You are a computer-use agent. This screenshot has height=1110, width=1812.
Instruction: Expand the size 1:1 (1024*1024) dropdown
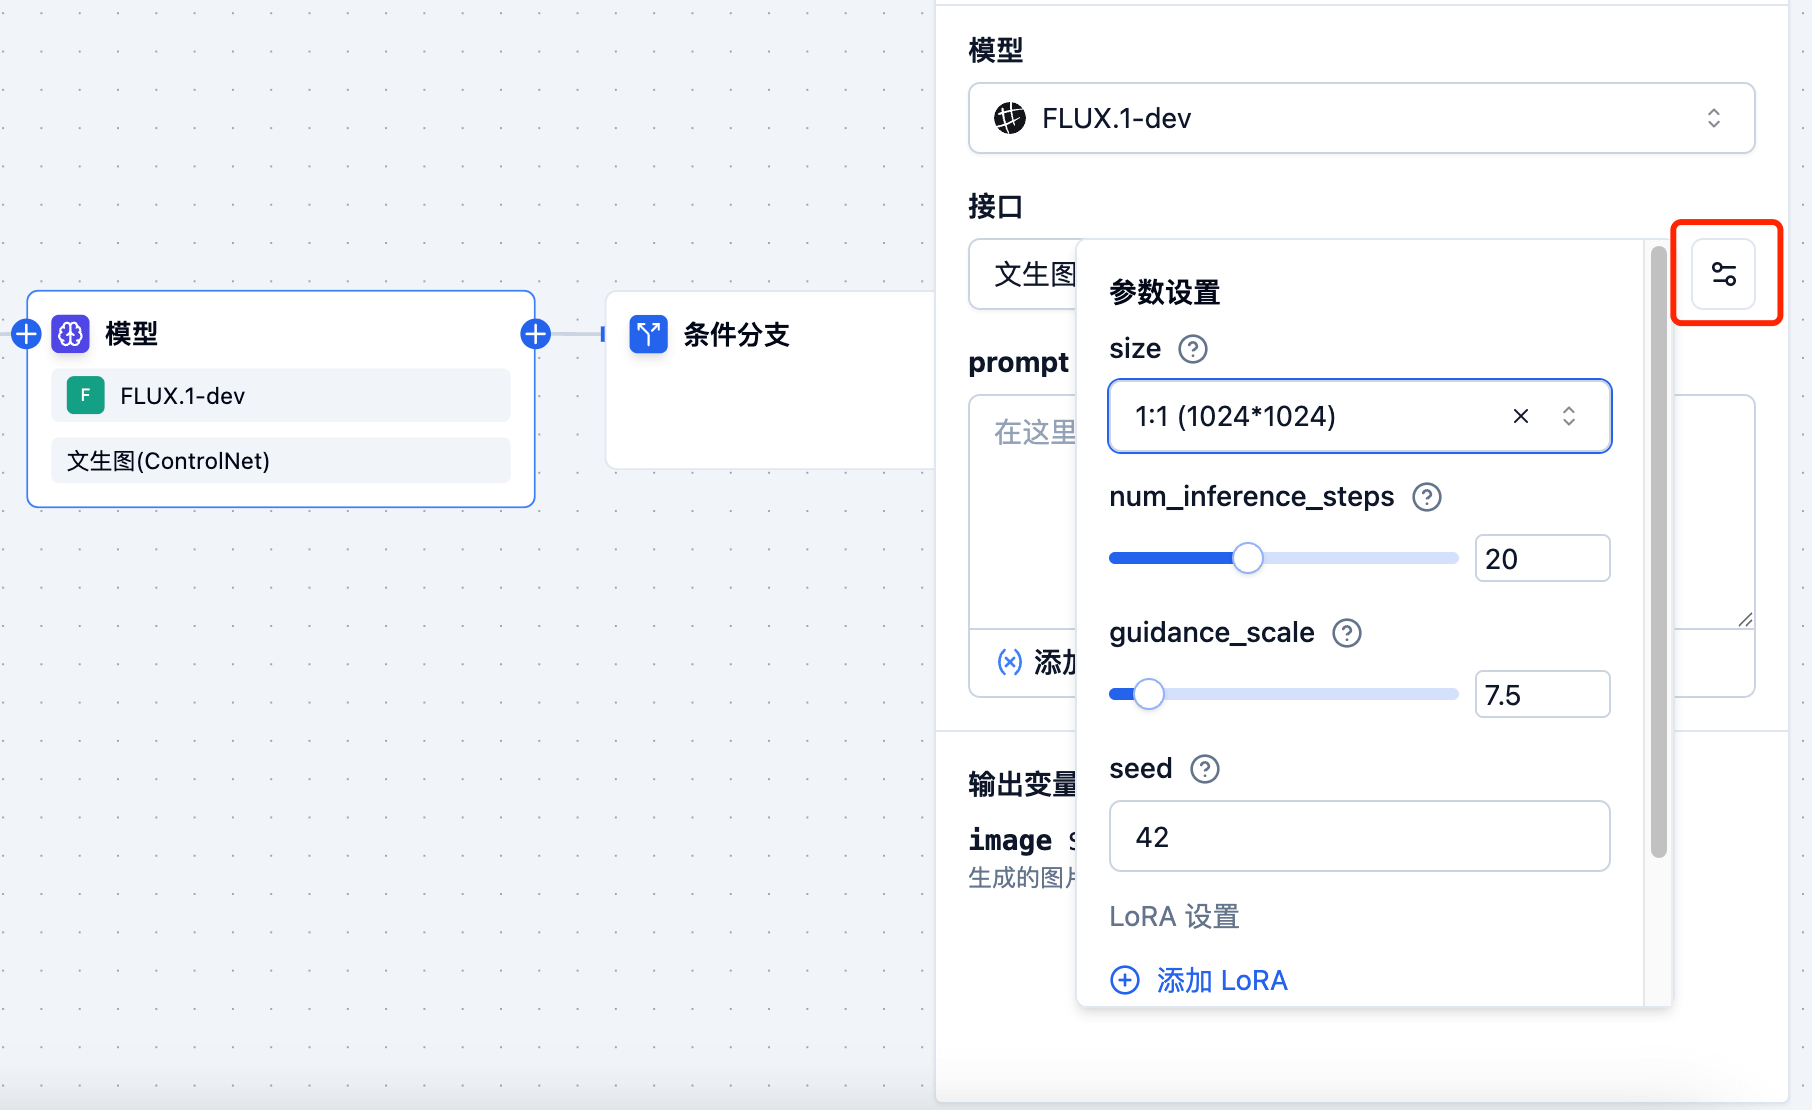pyautogui.click(x=1568, y=416)
